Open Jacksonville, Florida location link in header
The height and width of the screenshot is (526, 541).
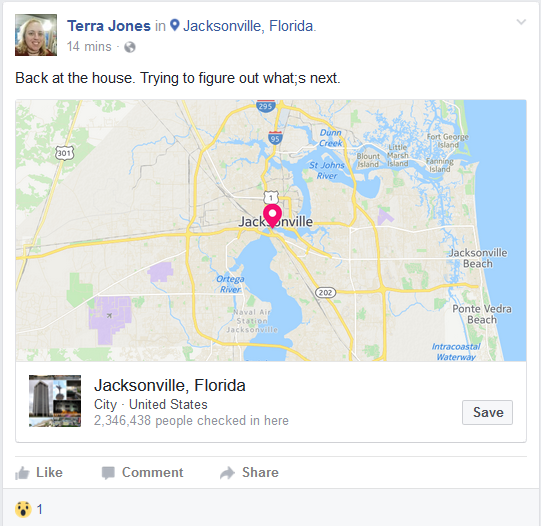point(249,26)
